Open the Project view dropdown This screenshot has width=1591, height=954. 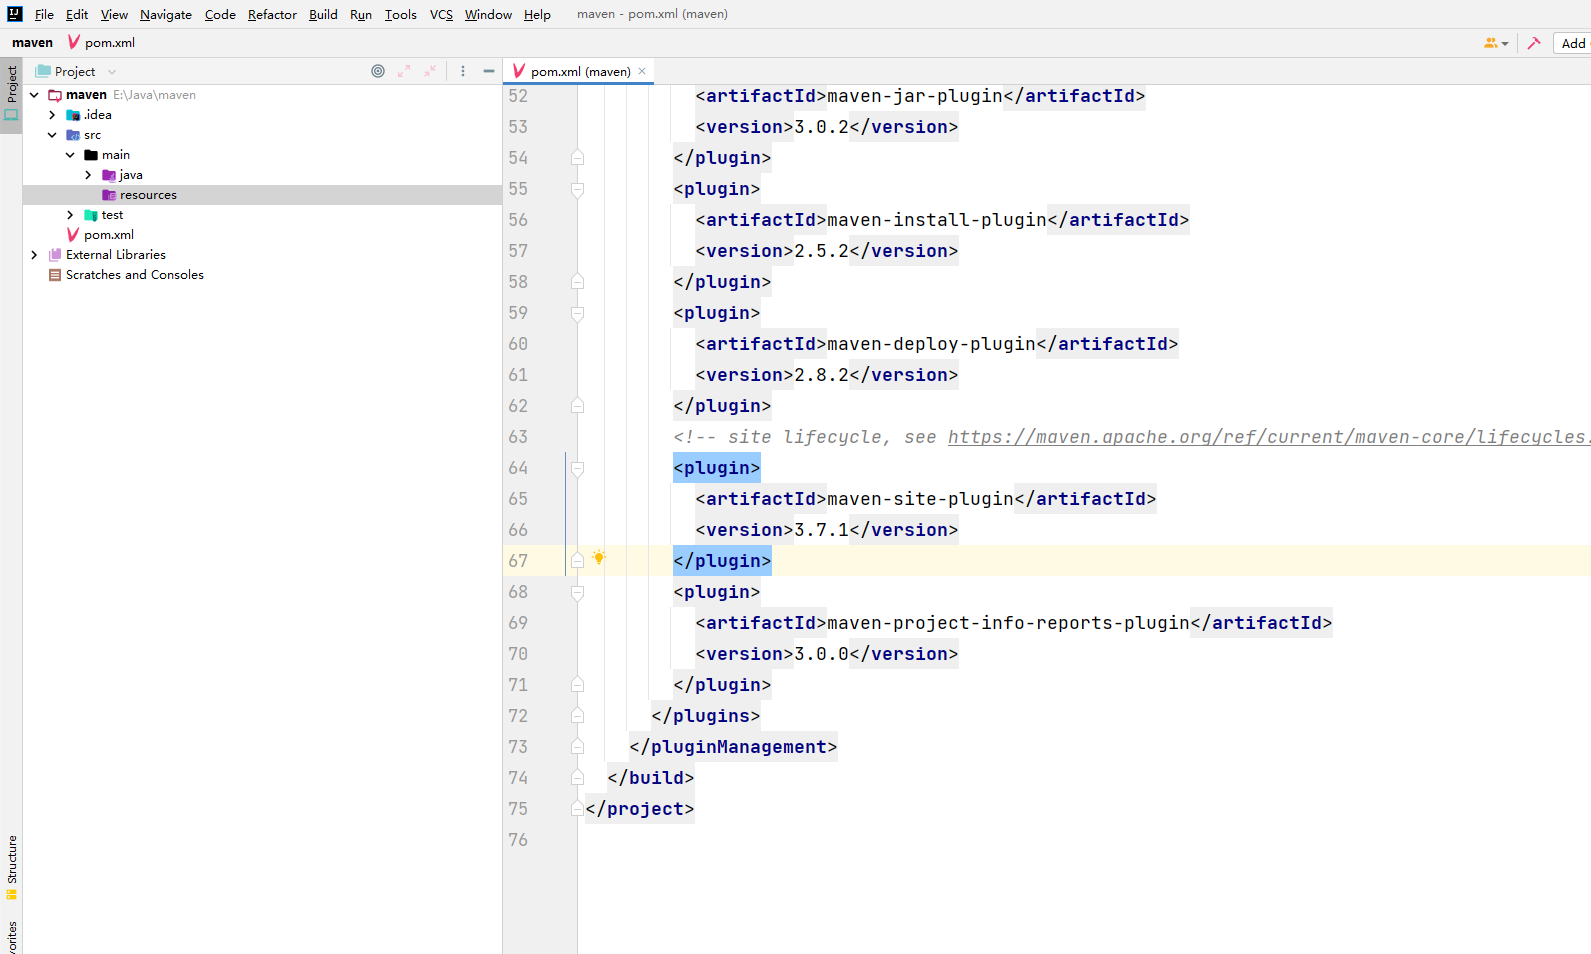tap(112, 72)
